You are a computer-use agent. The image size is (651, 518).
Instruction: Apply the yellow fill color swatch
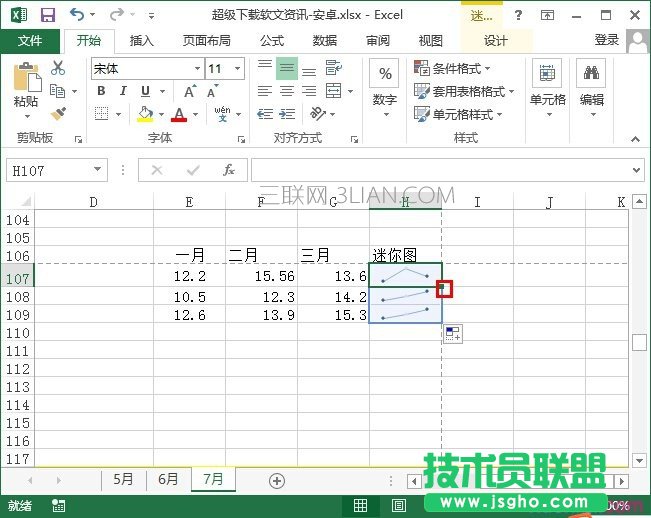[145, 114]
